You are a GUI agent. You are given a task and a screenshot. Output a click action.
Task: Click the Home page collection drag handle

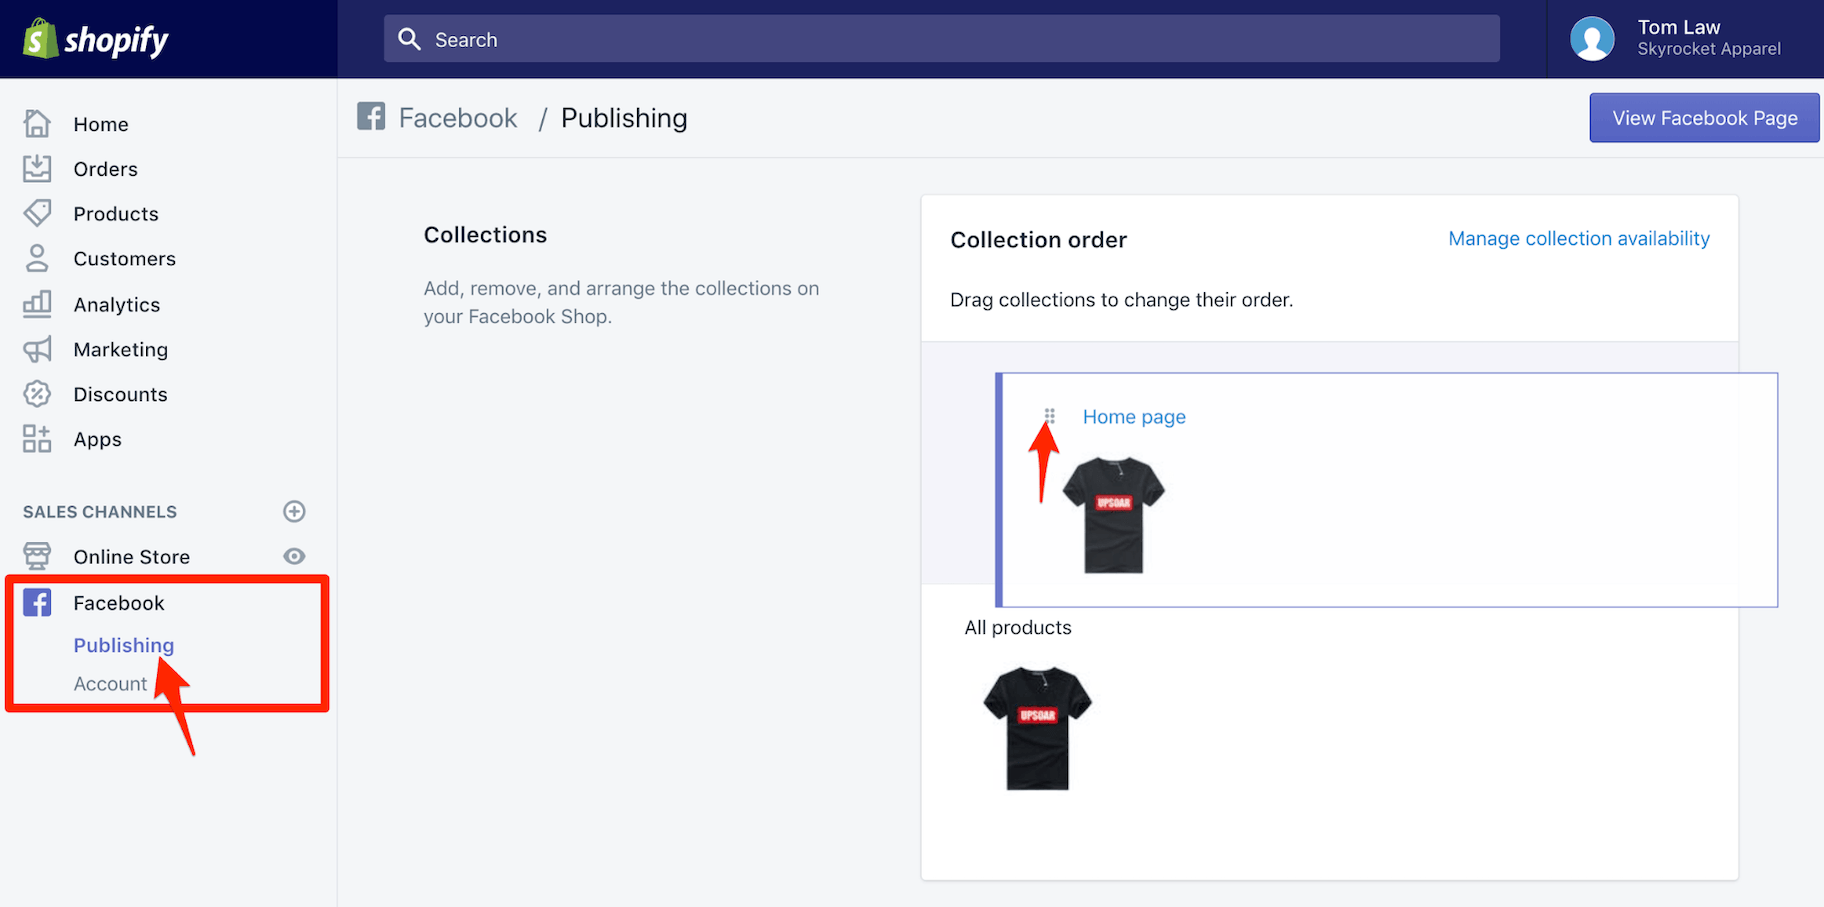[1050, 412]
